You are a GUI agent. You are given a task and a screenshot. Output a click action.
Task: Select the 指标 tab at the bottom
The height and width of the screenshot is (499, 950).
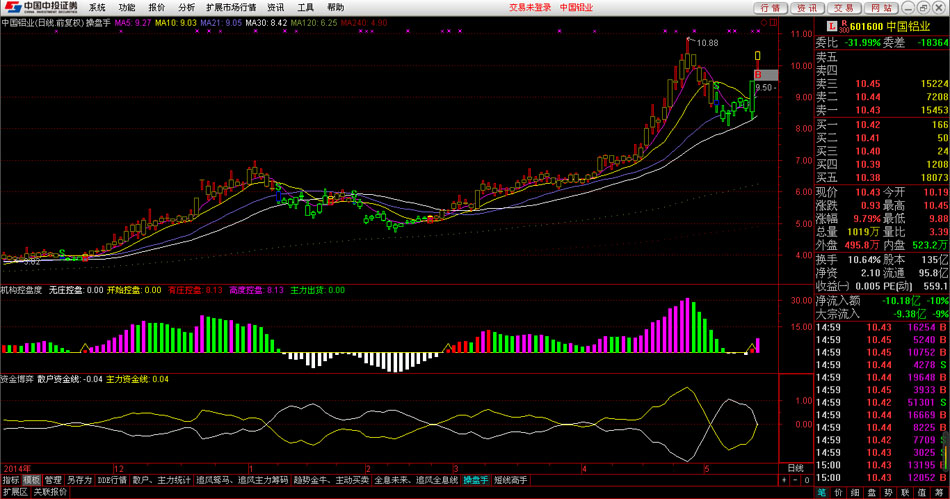tap(10, 480)
